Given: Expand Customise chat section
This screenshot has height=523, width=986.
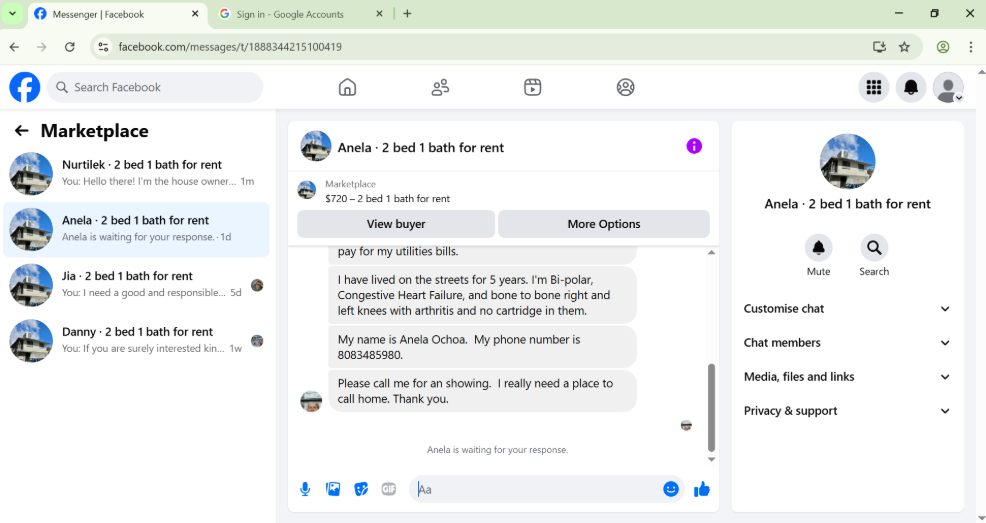Looking at the screenshot, I should coord(847,309).
